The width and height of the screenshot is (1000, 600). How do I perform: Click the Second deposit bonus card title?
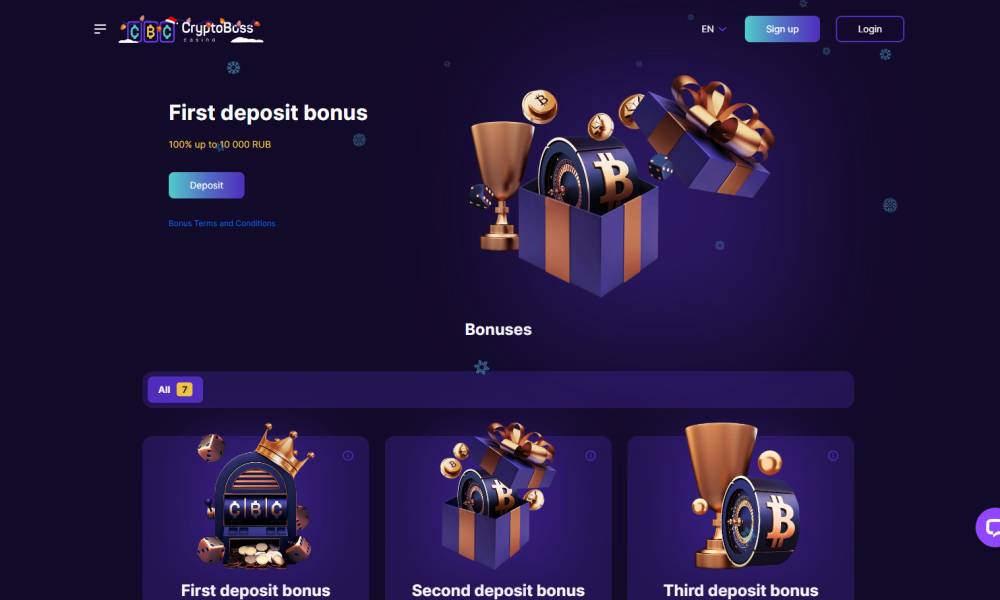point(498,590)
